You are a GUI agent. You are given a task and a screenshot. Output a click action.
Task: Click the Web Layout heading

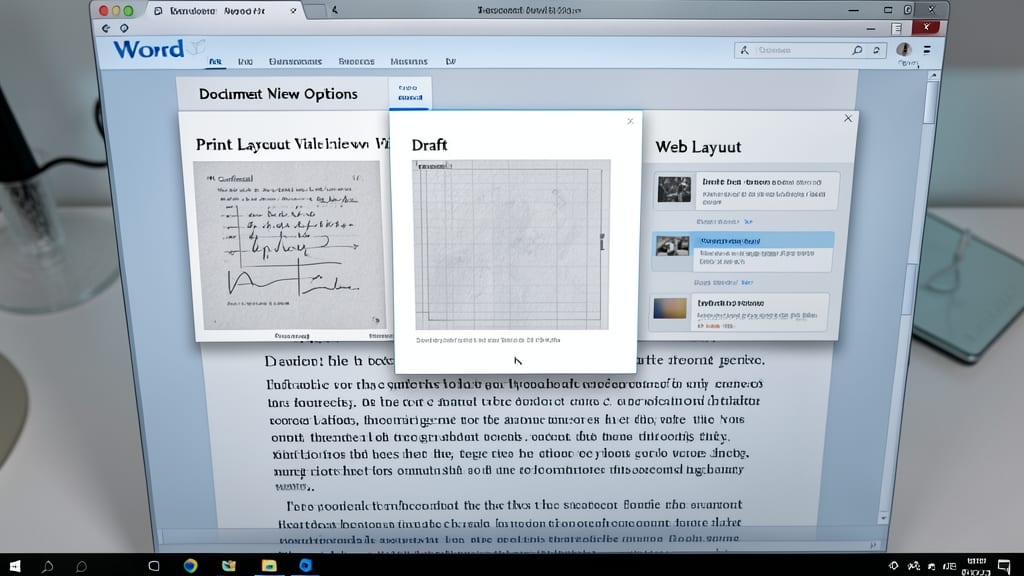[x=698, y=147]
